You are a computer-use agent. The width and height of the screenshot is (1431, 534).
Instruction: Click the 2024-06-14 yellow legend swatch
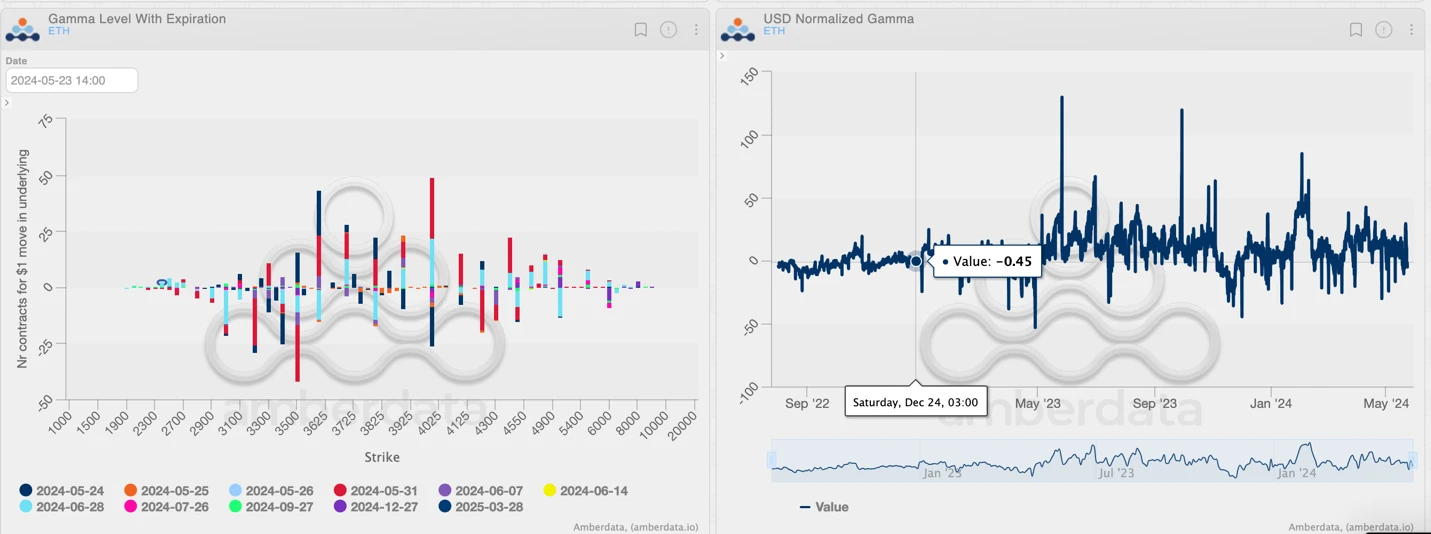pos(549,491)
